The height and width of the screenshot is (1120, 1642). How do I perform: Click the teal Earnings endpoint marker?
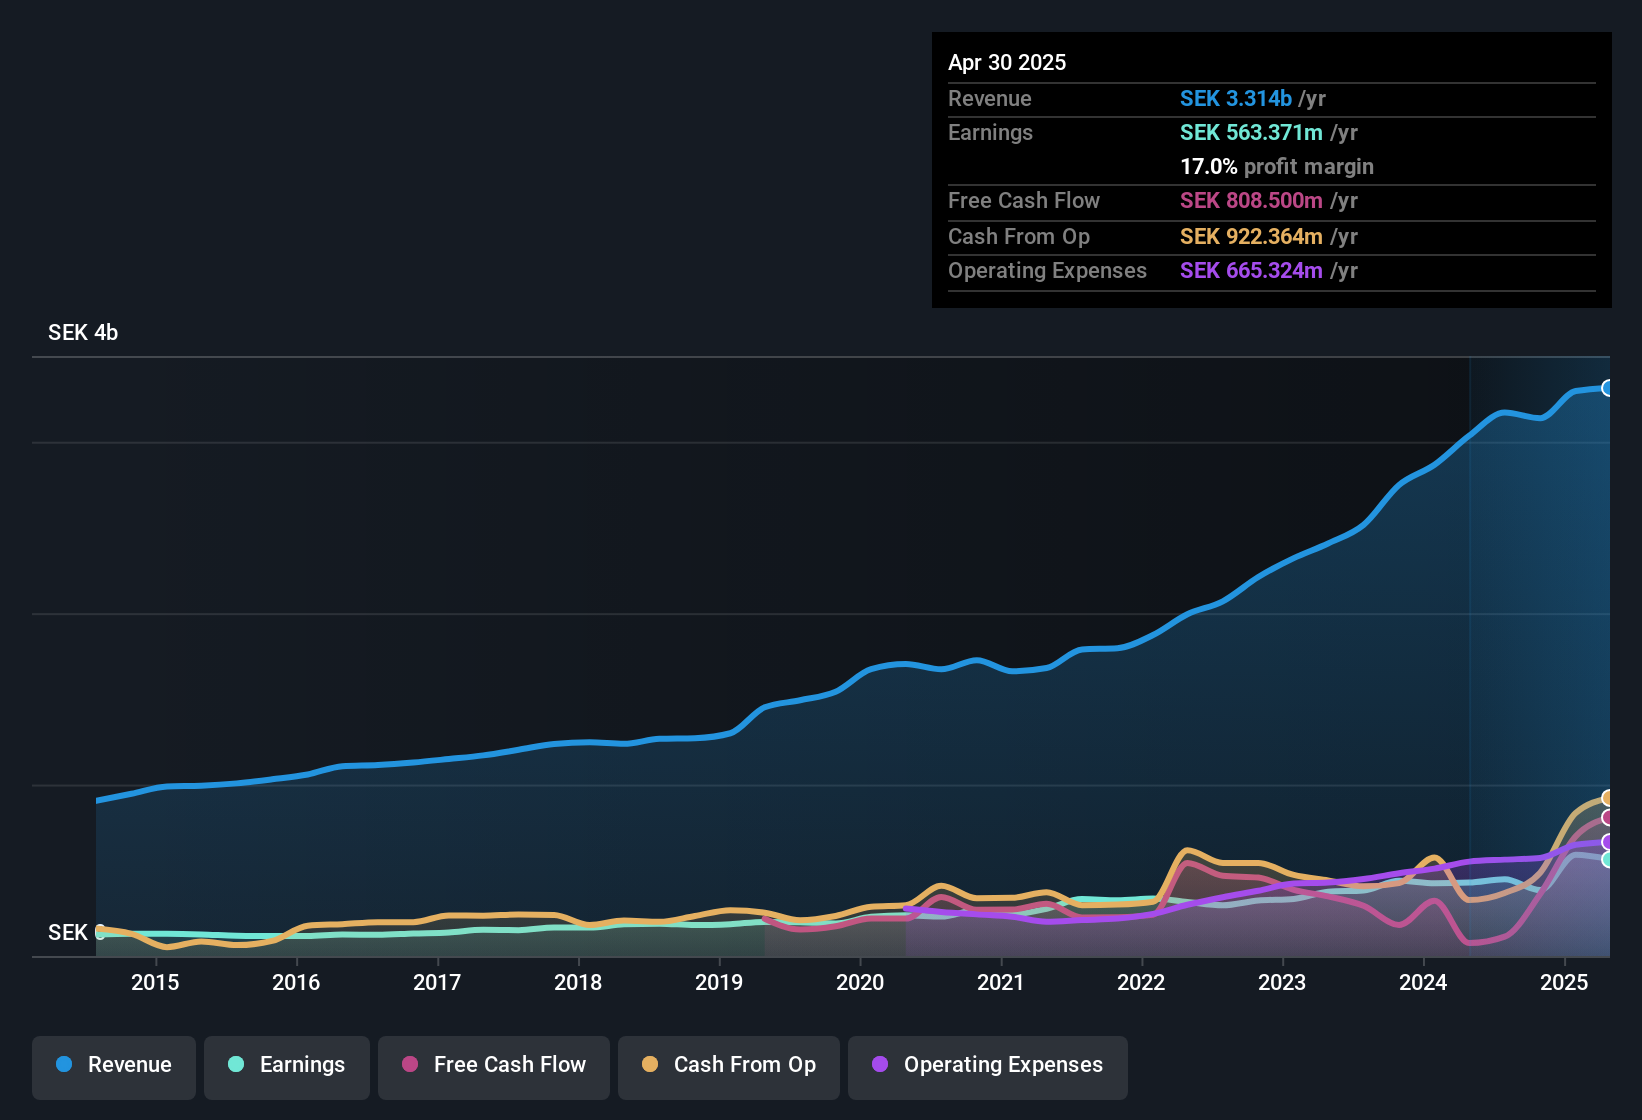(x=1608, y=860)
